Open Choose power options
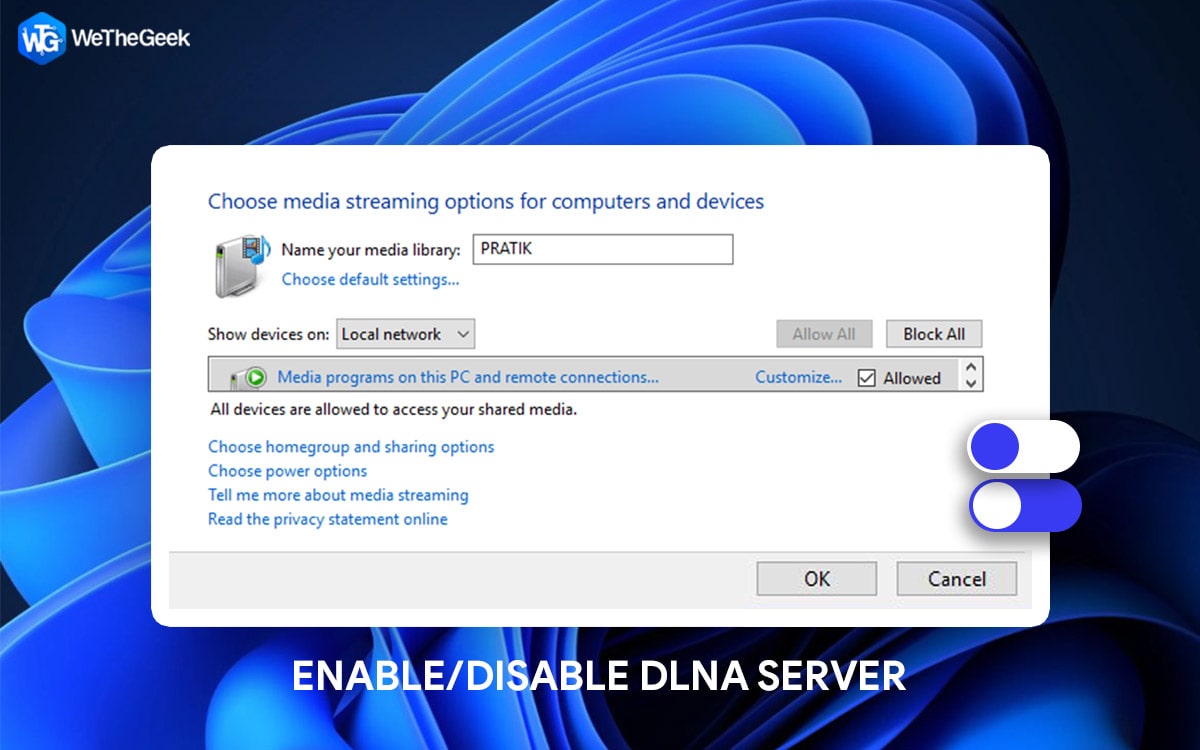Viewport: 1200px width, 750px height. [287, 470]
